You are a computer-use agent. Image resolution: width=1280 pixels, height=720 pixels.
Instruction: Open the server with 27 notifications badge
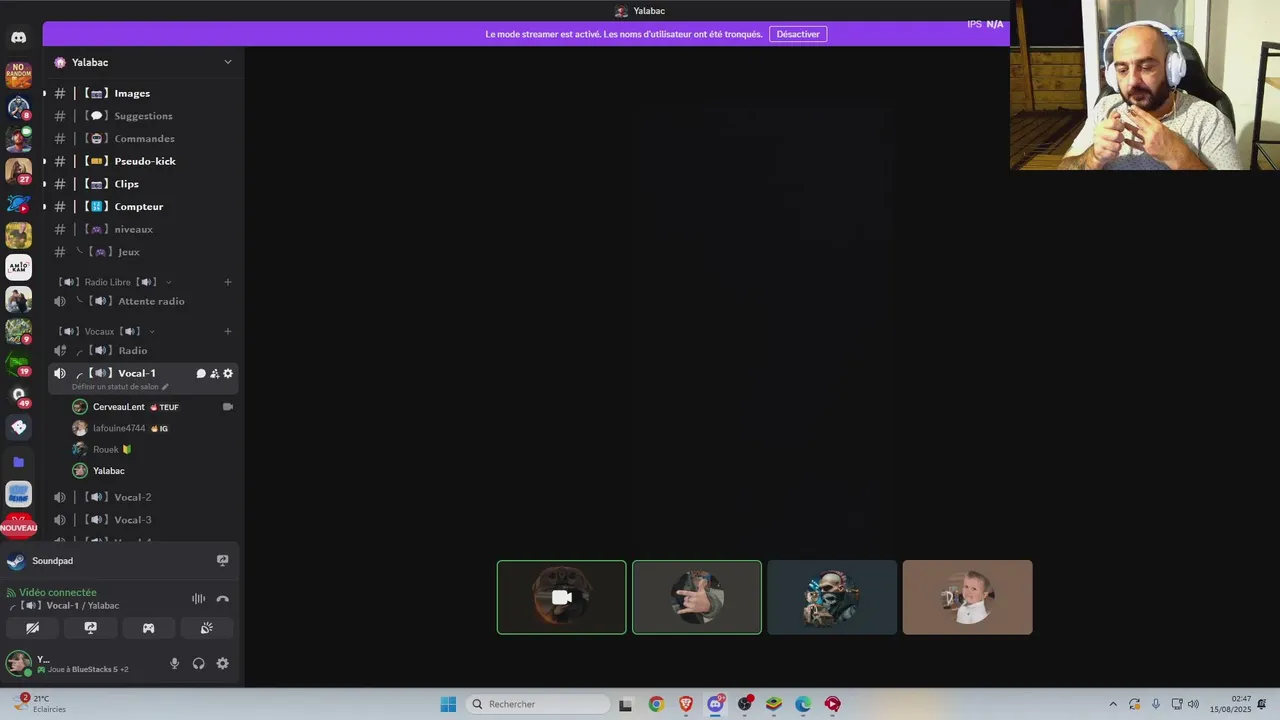point(19,171)
